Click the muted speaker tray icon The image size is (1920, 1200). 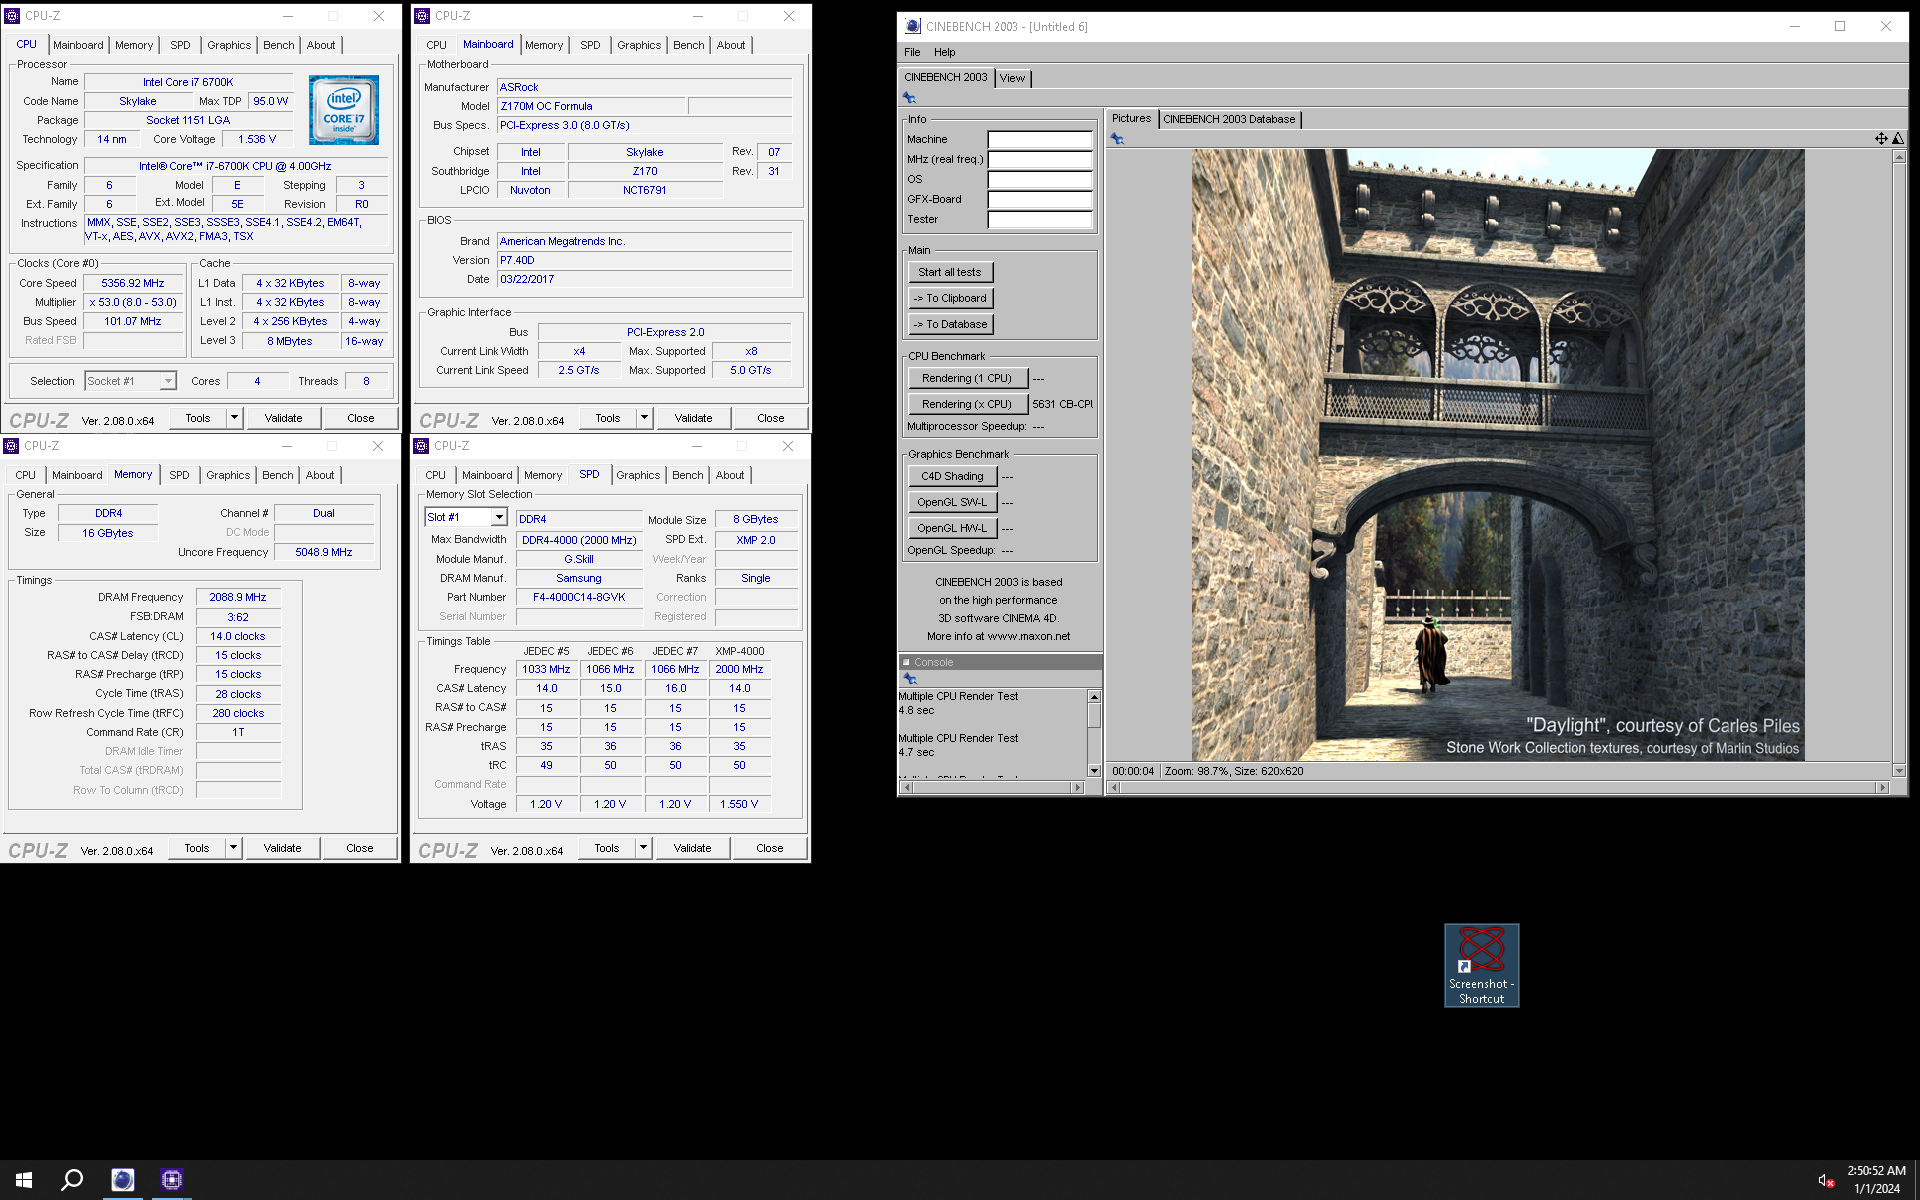pos(1825,1181)
